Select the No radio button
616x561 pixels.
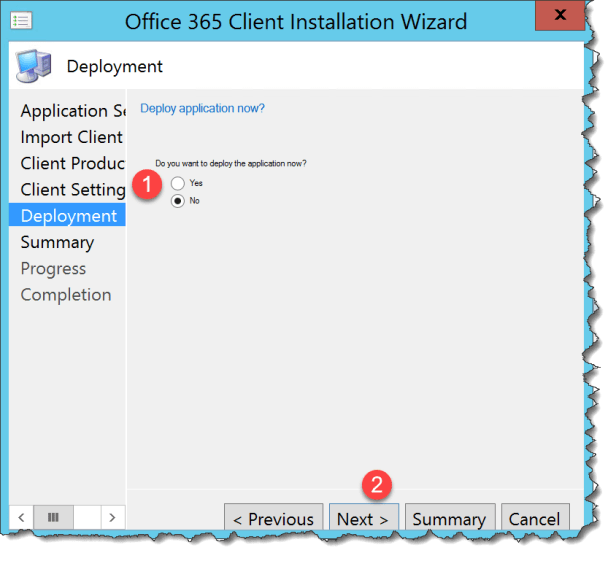pos(178,201)
